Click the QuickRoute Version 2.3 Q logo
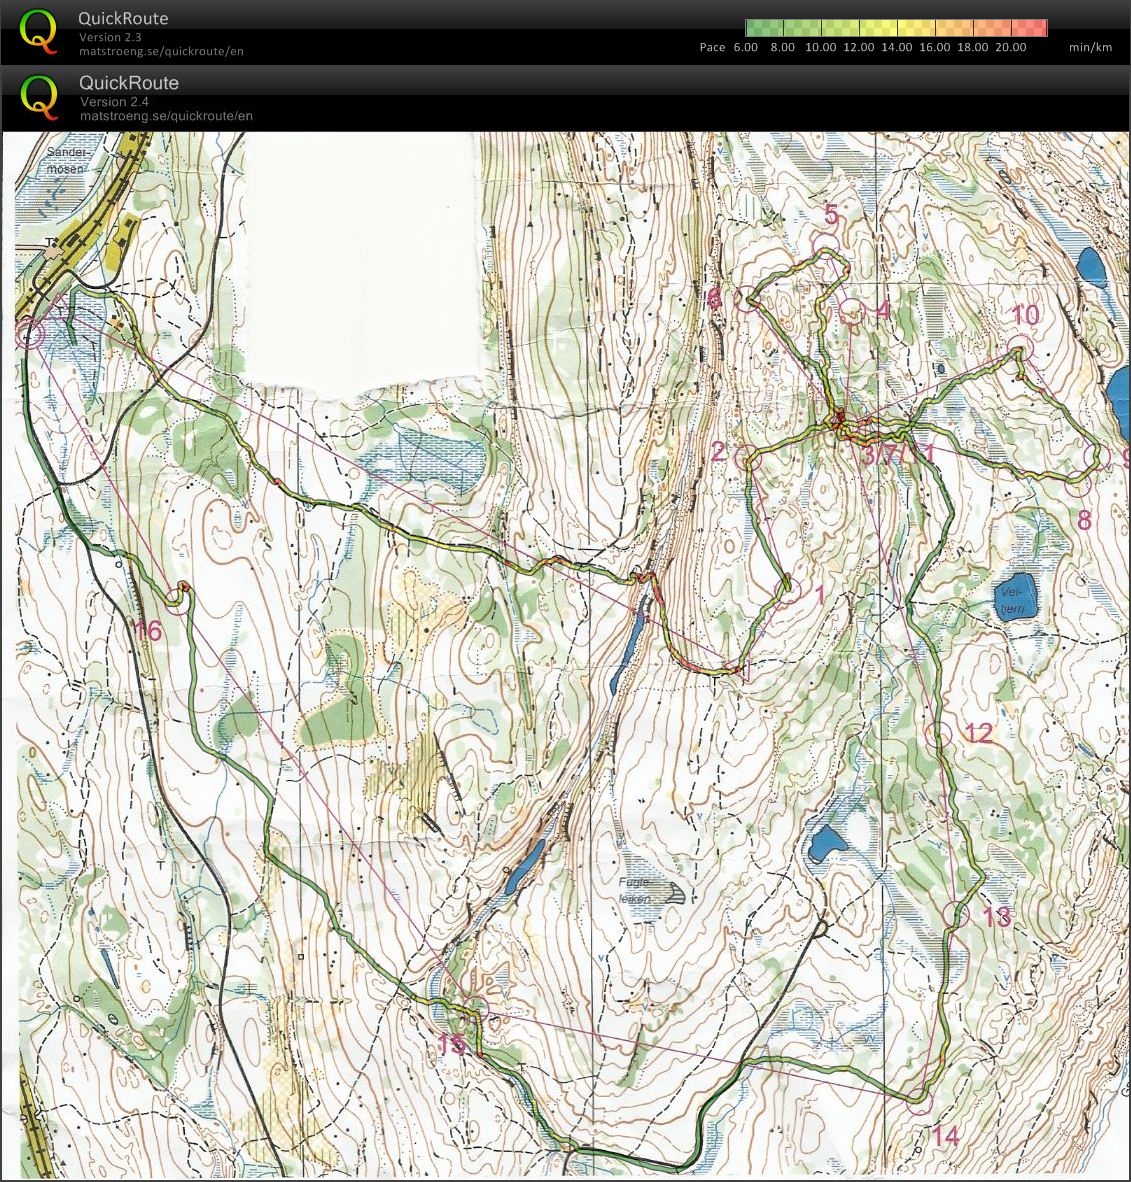The image size is (1131, 1182). [x=38, y=32]
